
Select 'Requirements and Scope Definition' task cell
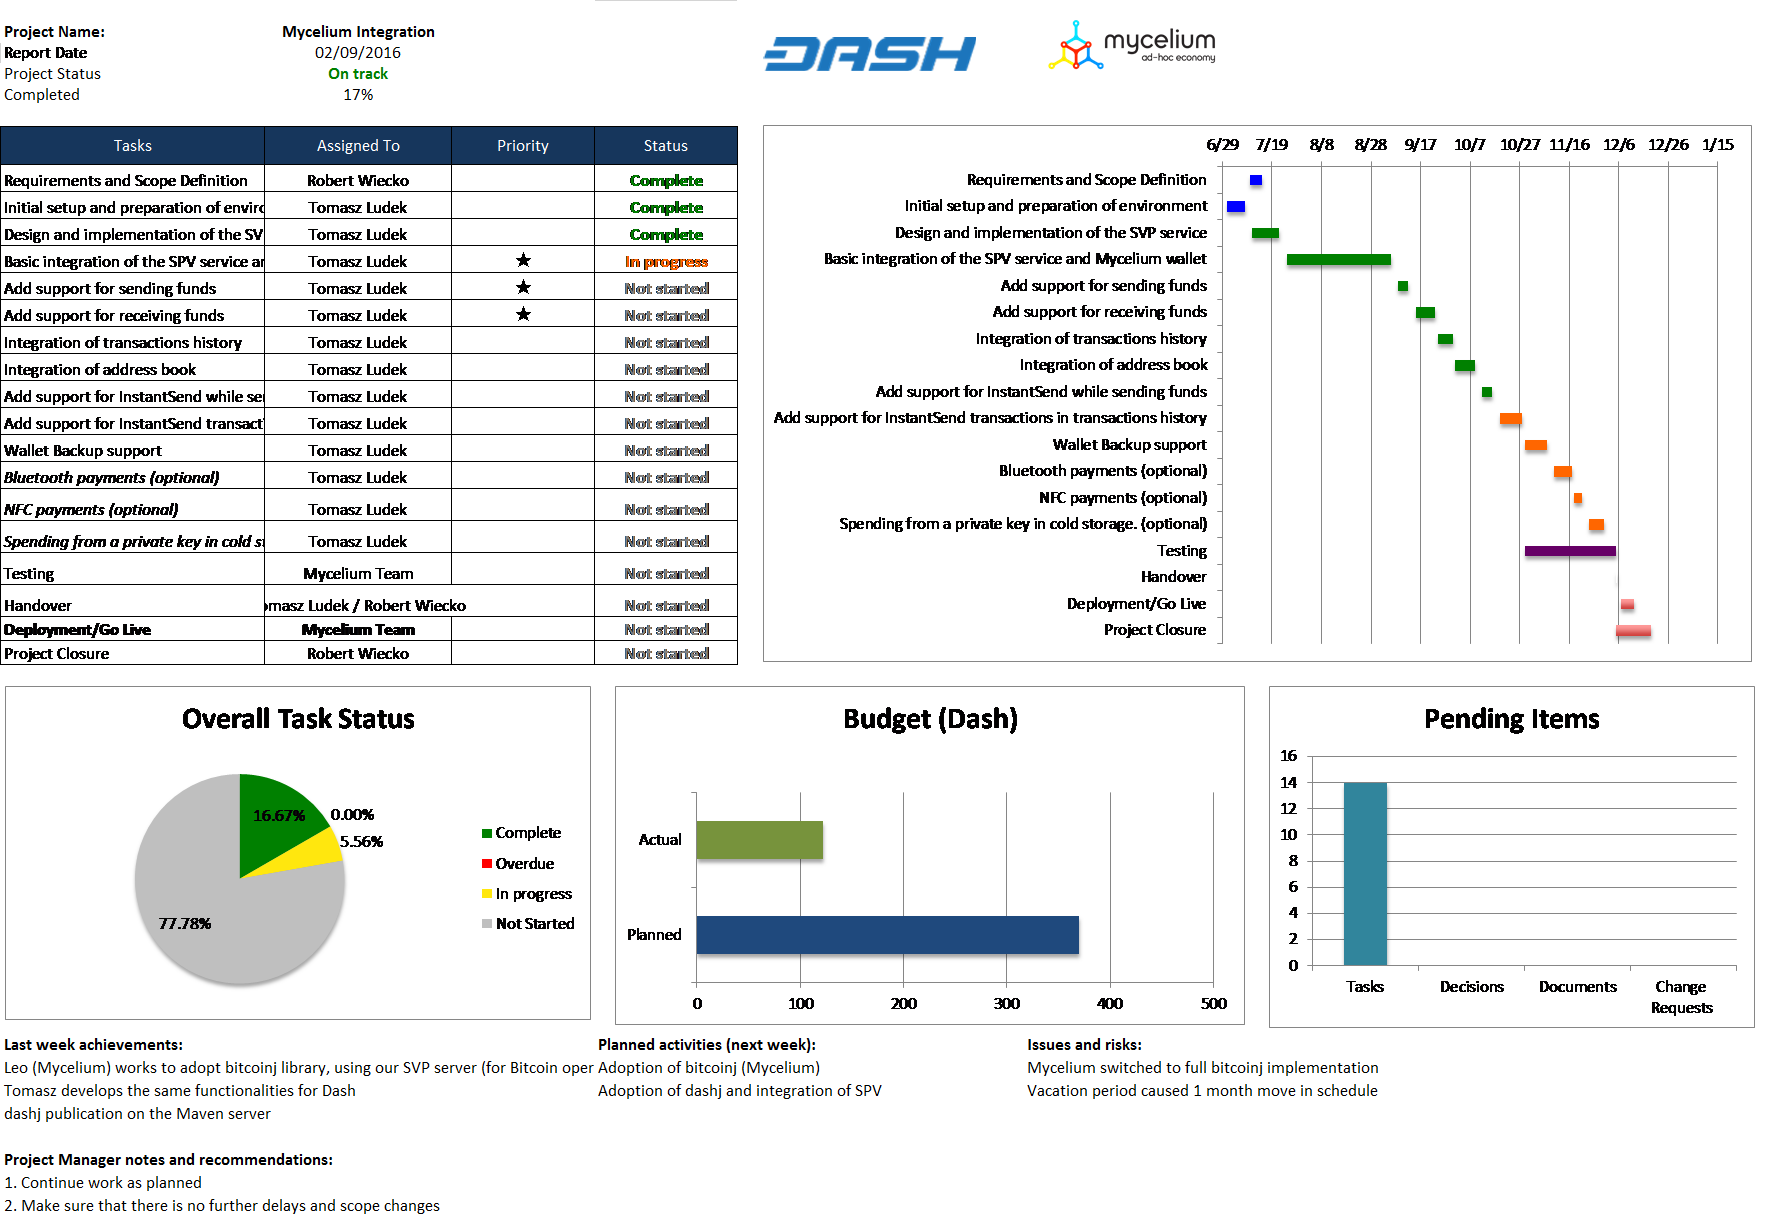133,180
